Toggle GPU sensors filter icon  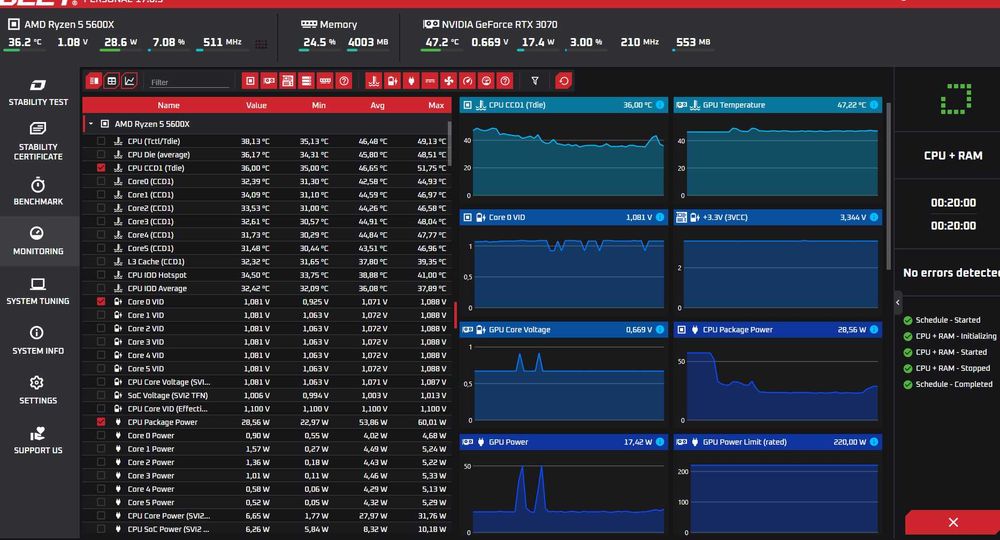[x=269, y=81]
